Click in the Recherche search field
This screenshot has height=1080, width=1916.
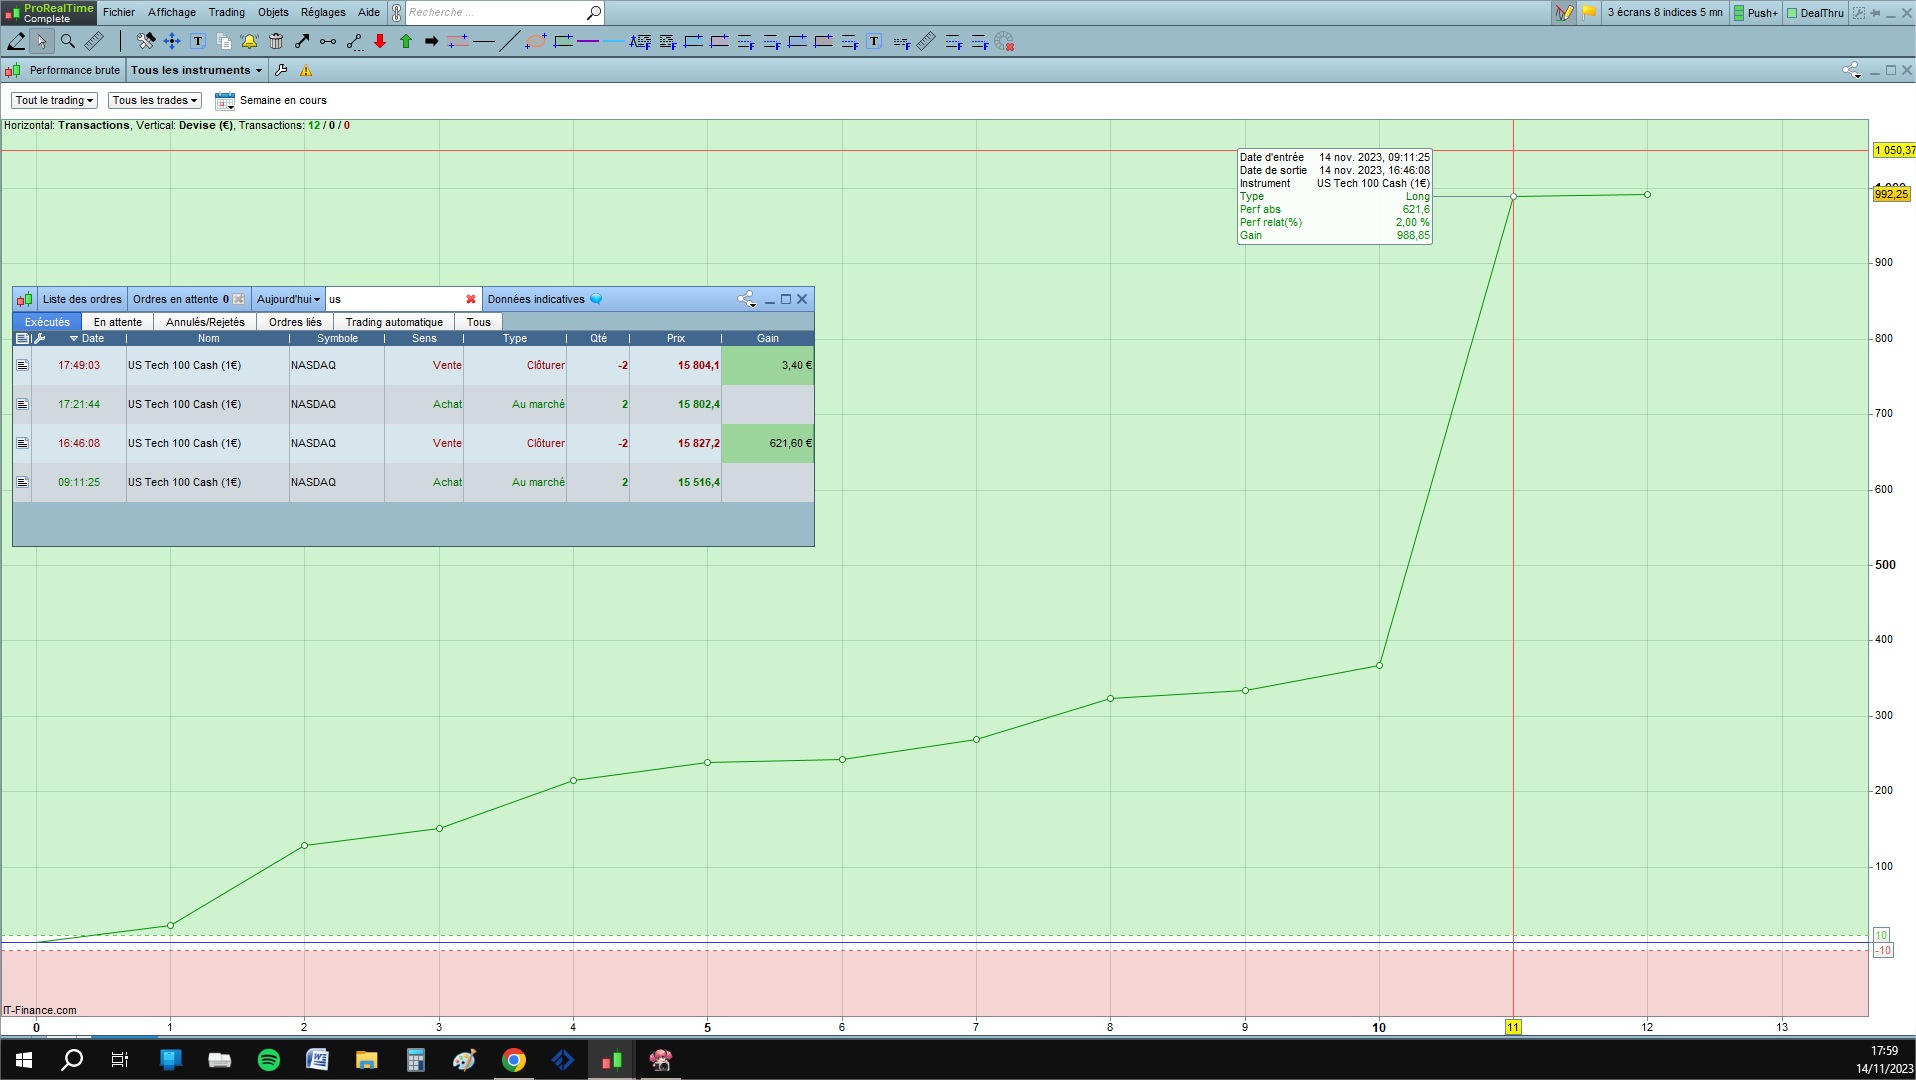(494, 13)
